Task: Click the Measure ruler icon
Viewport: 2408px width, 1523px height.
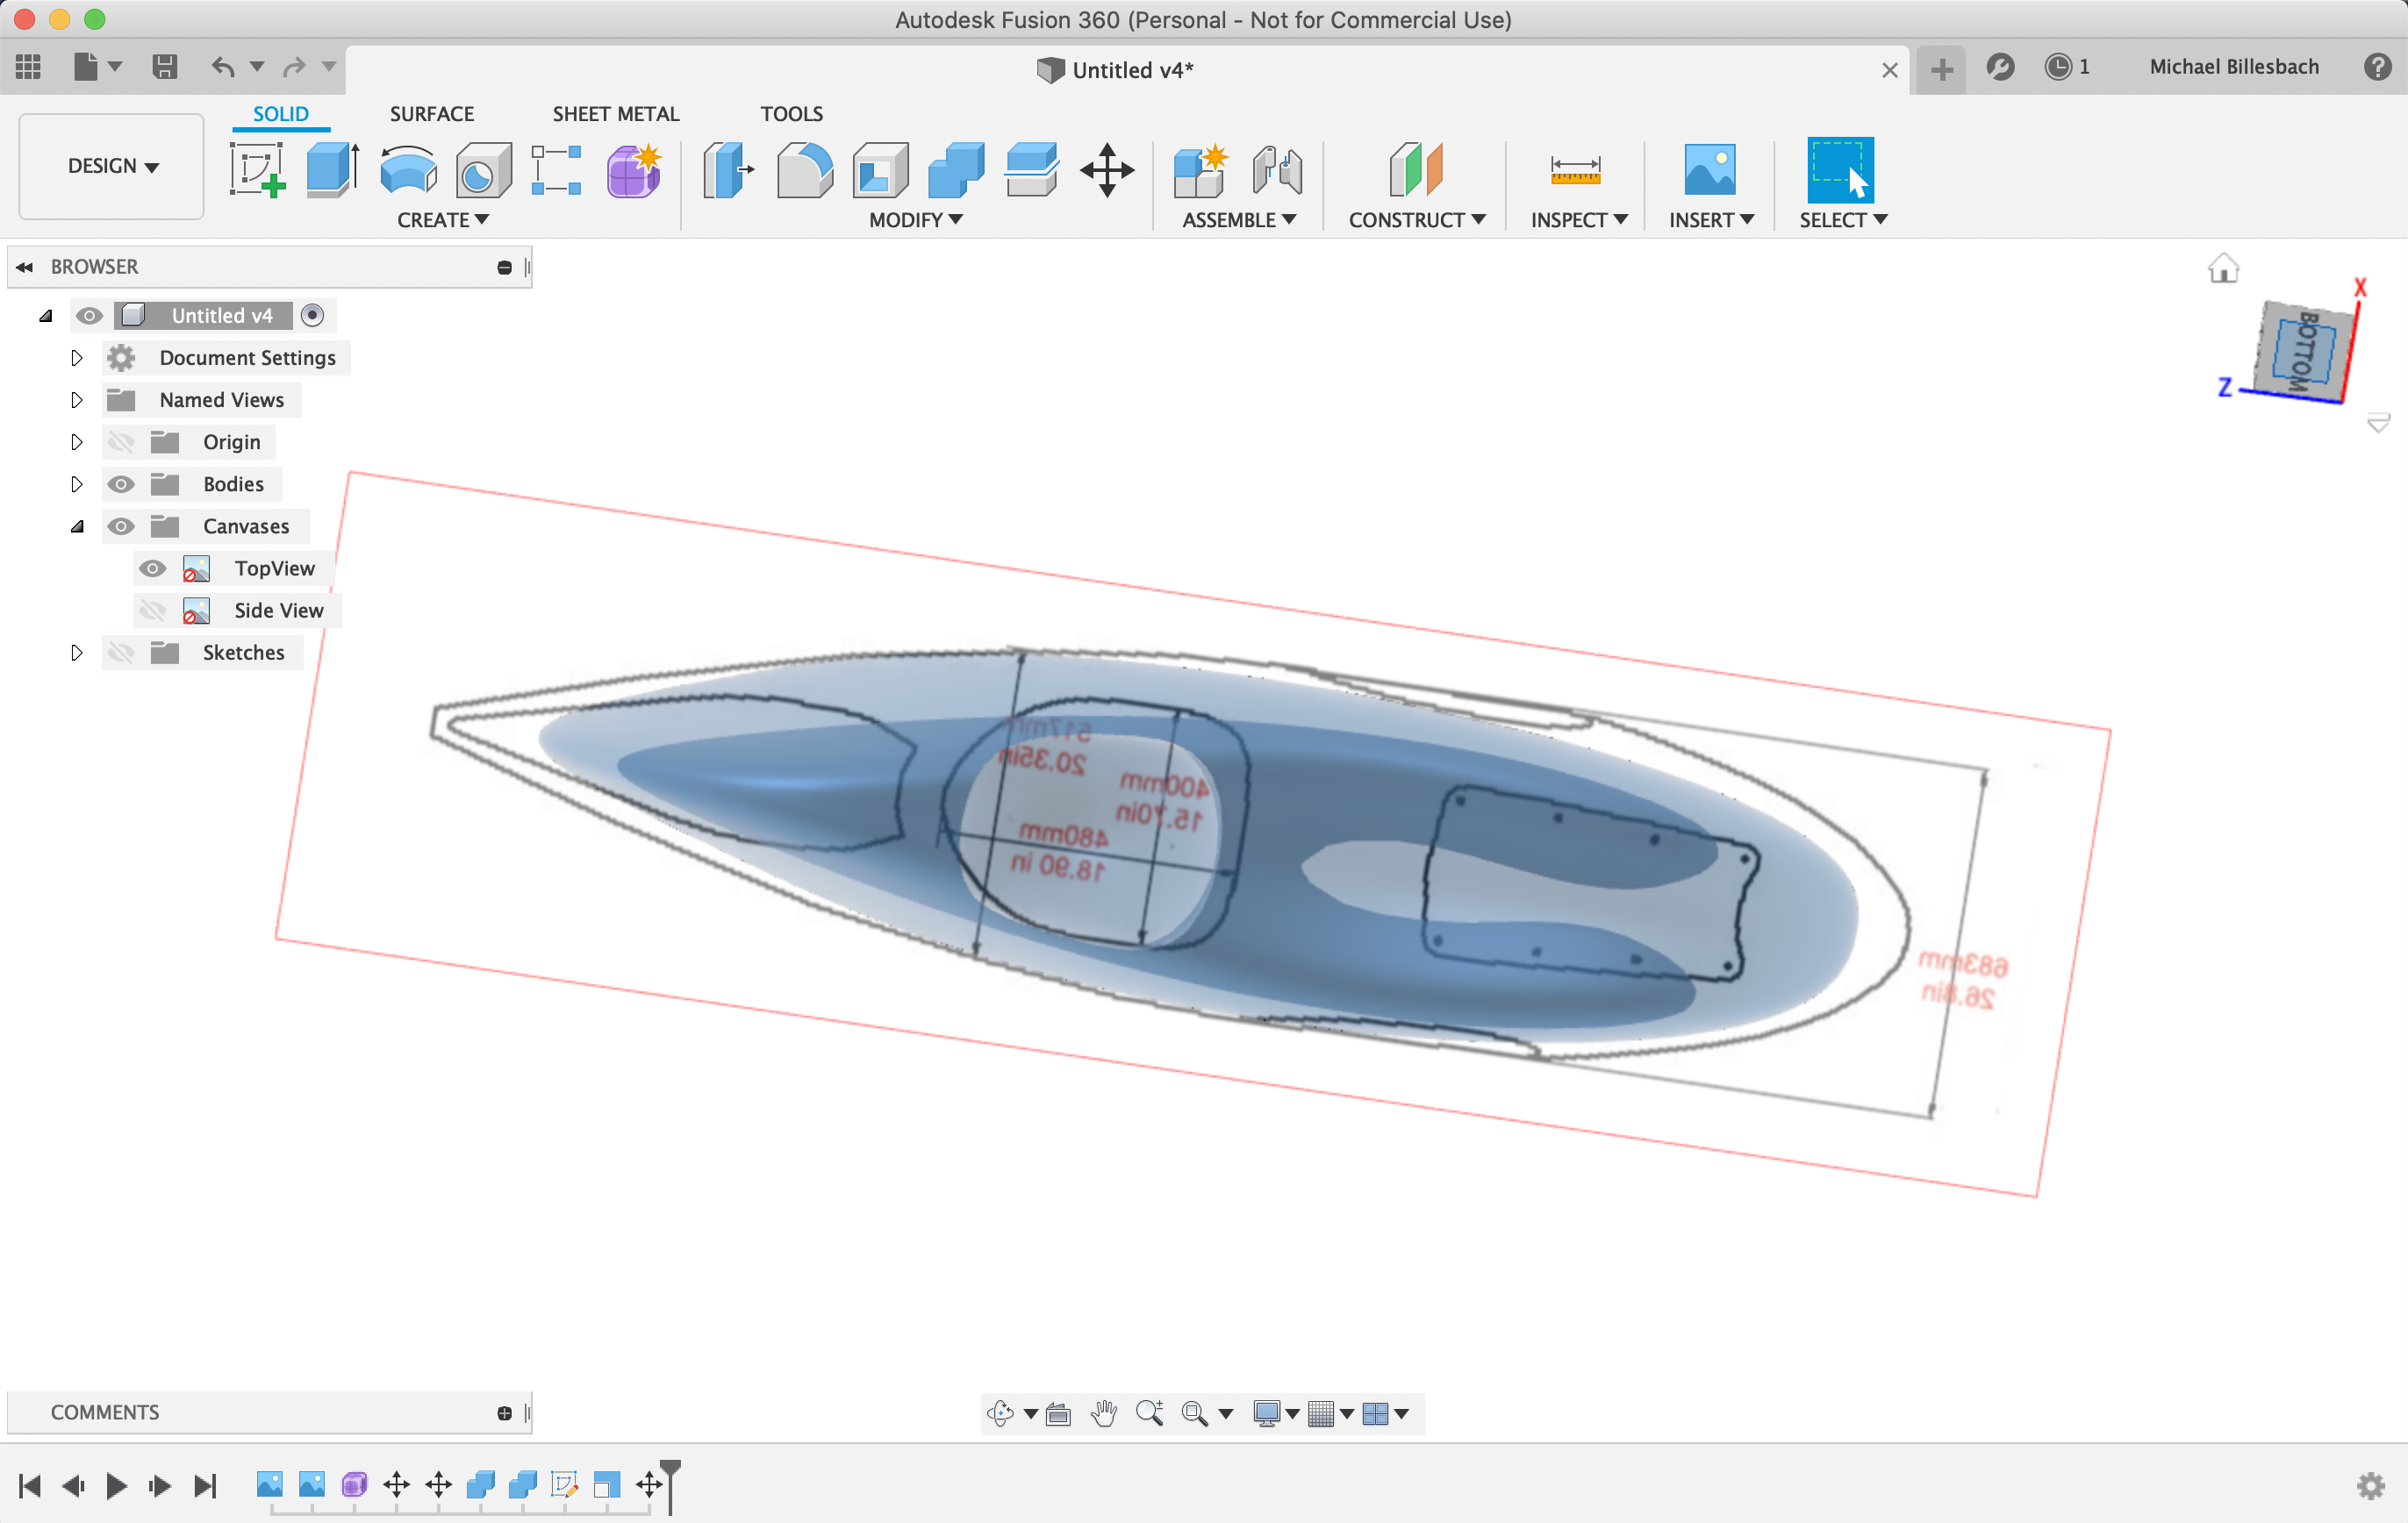Action: click(x=1575, y=169)
